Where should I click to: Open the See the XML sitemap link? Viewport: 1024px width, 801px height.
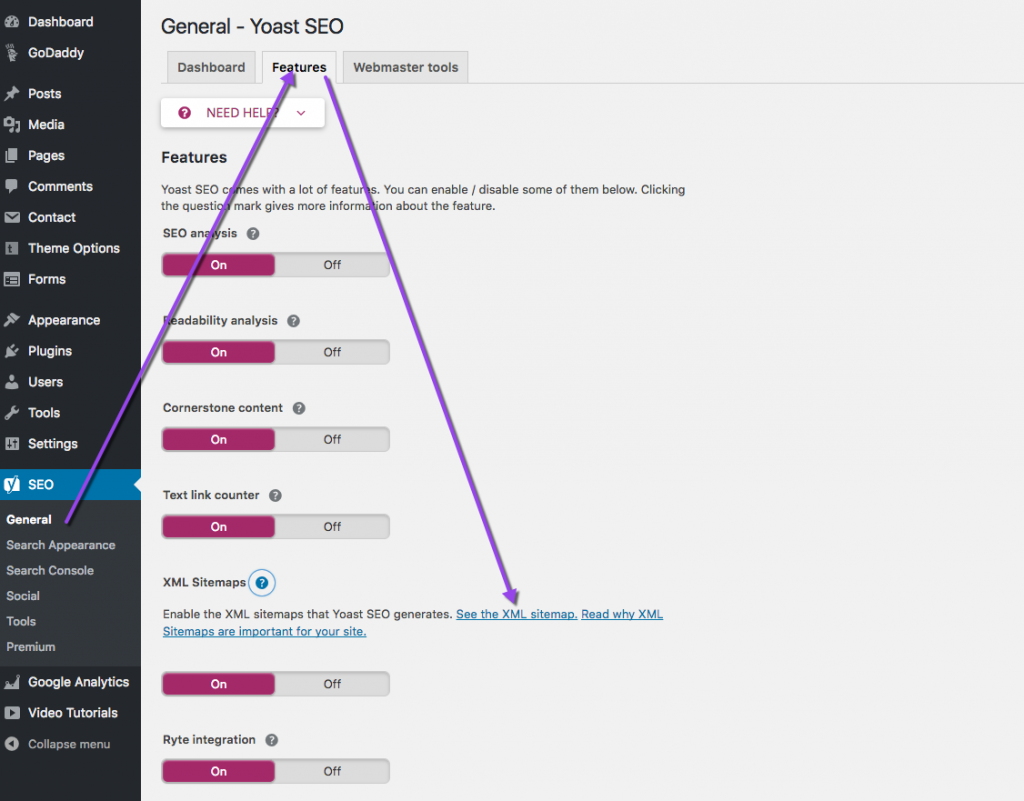(x=516, y=614)
